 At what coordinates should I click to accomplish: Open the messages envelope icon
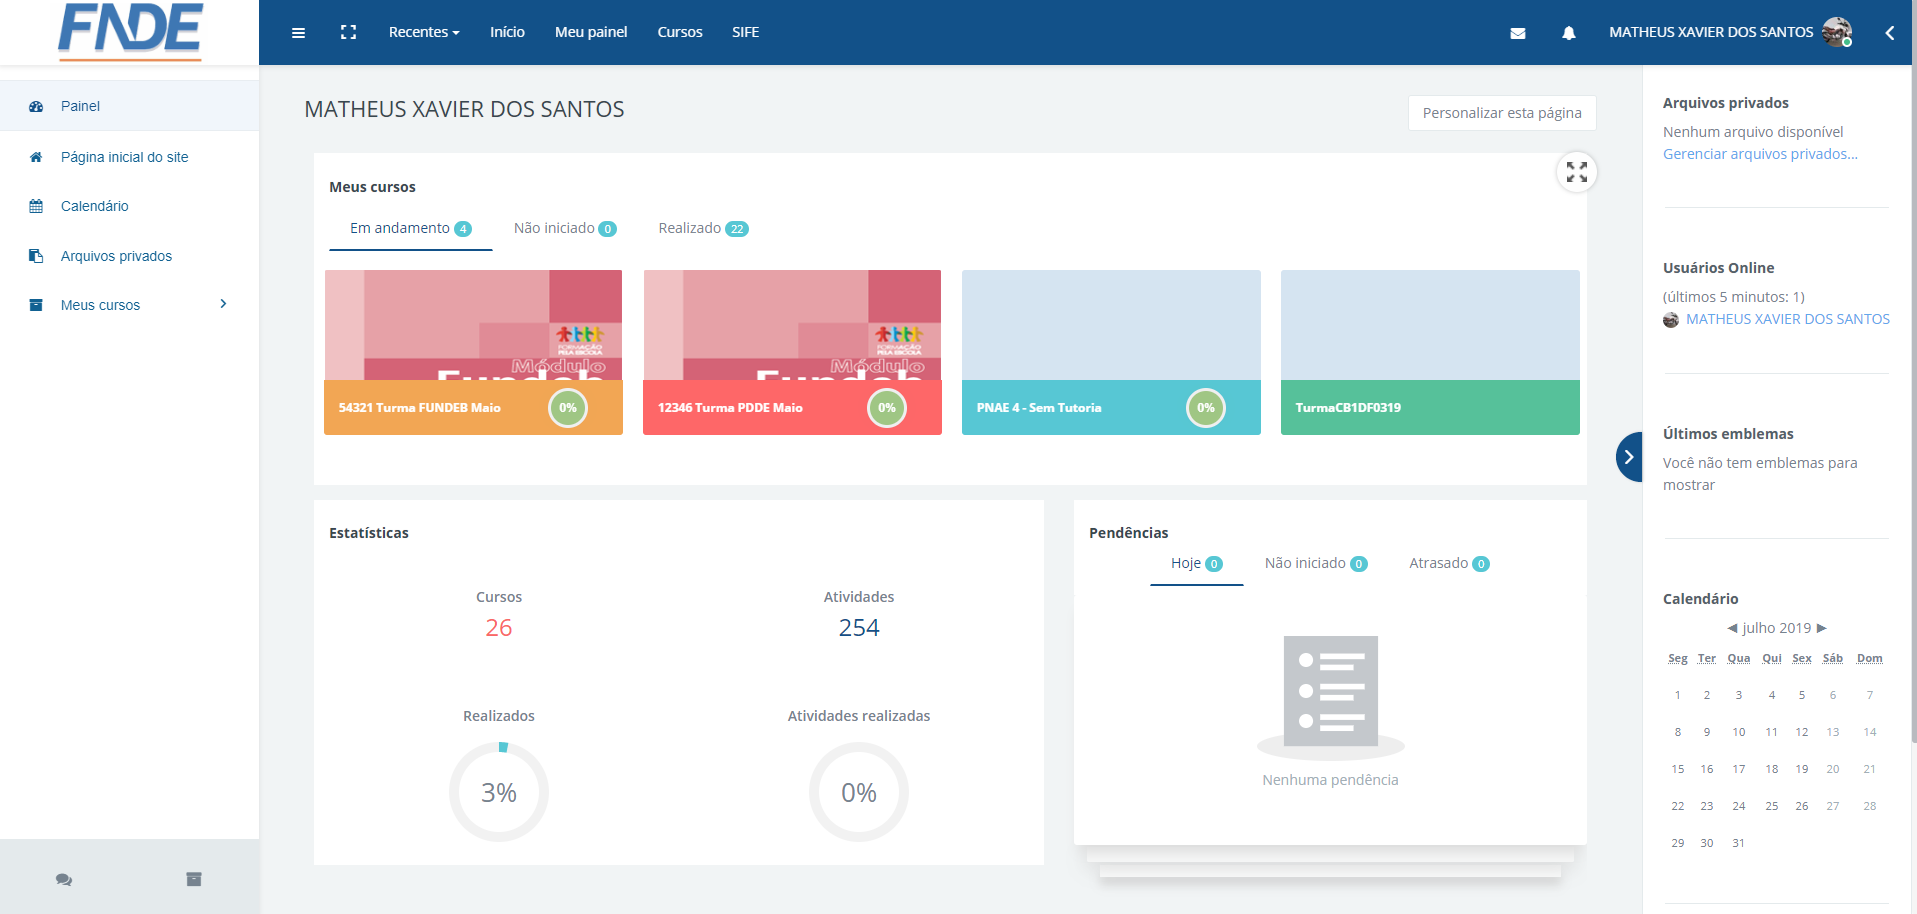point(1517,33)
